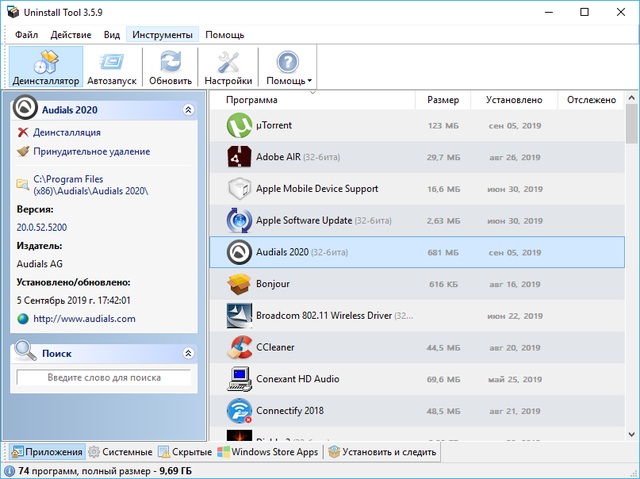Open the Действие menu
Image resolution: width=640 pixels, height=479 pixels.
point(71,35)
